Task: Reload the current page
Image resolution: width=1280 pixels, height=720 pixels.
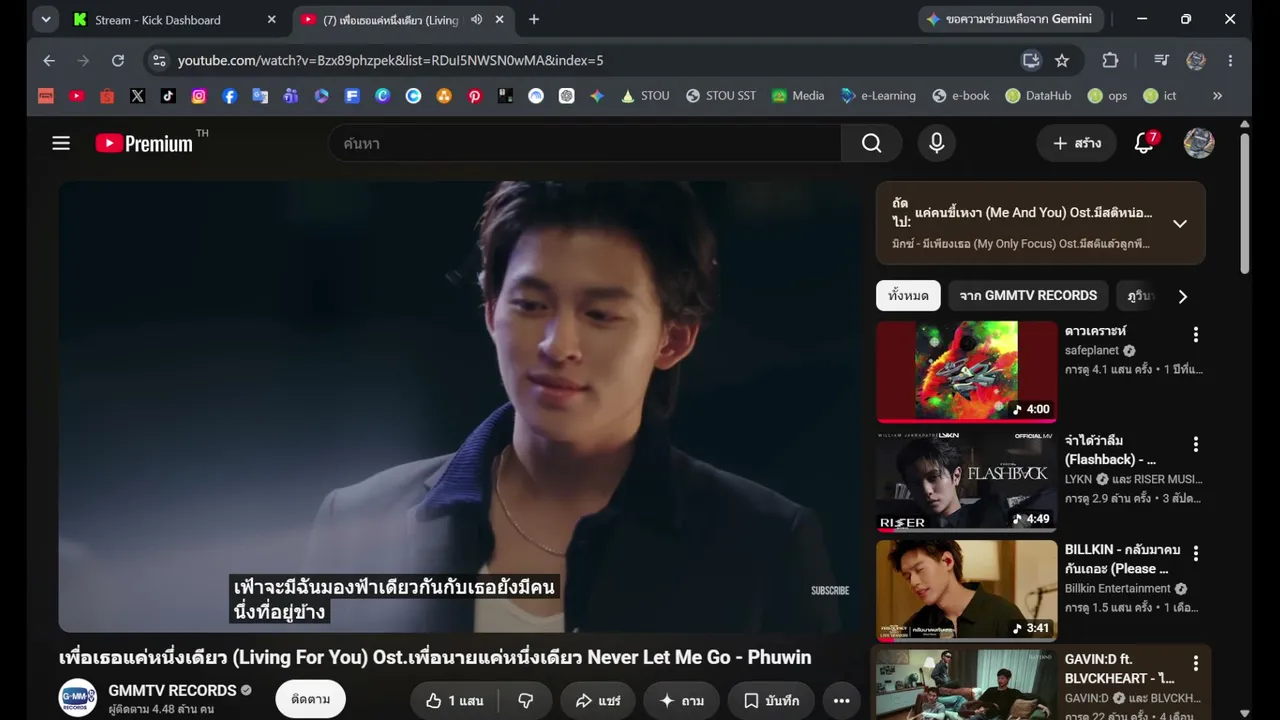Action: (118, 60)
